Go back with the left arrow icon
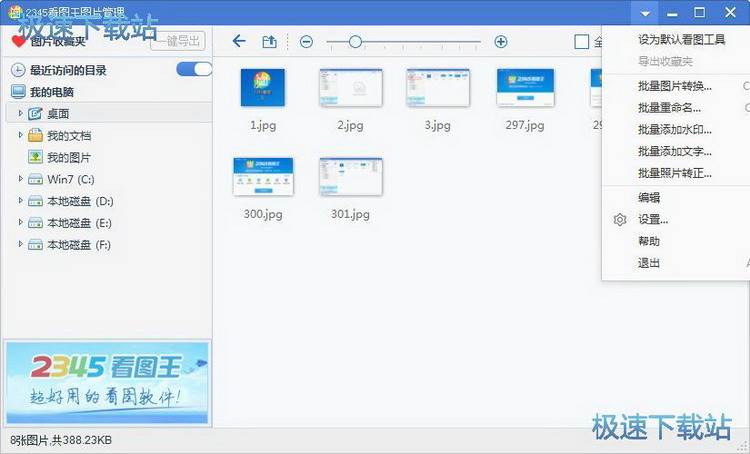Viewport: 750px width, 454px height. pos(239,41)
